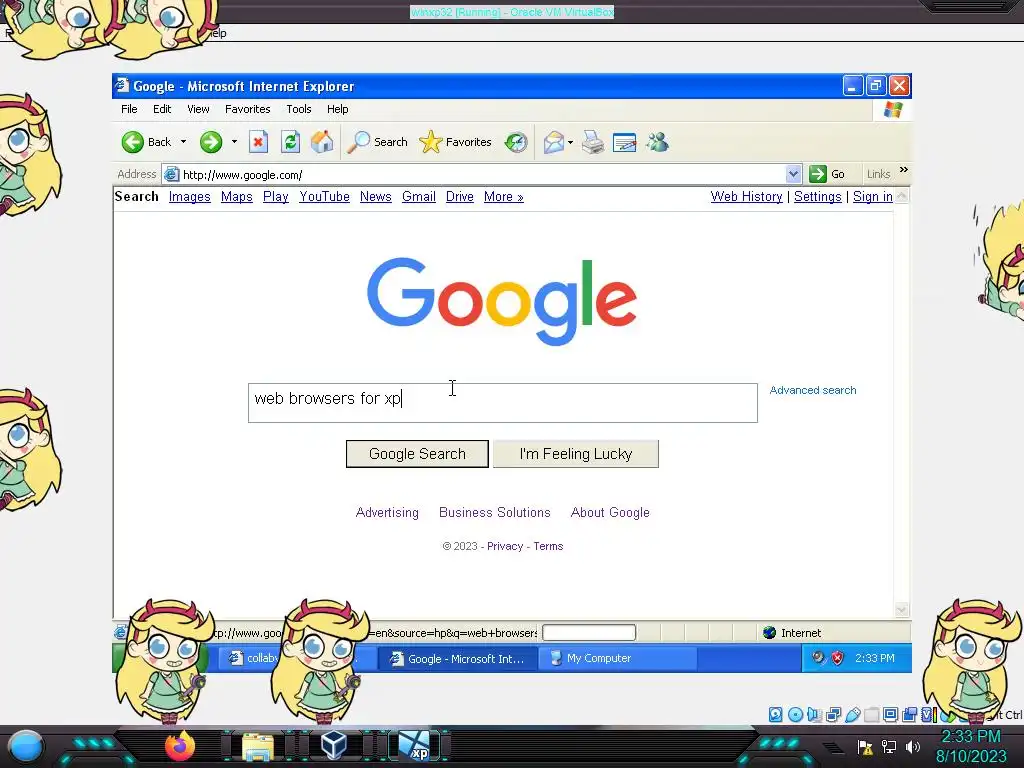Click the News link
Image resolution: width=1024 pixels, height=768 pixels.
click(x=376, y=197)
